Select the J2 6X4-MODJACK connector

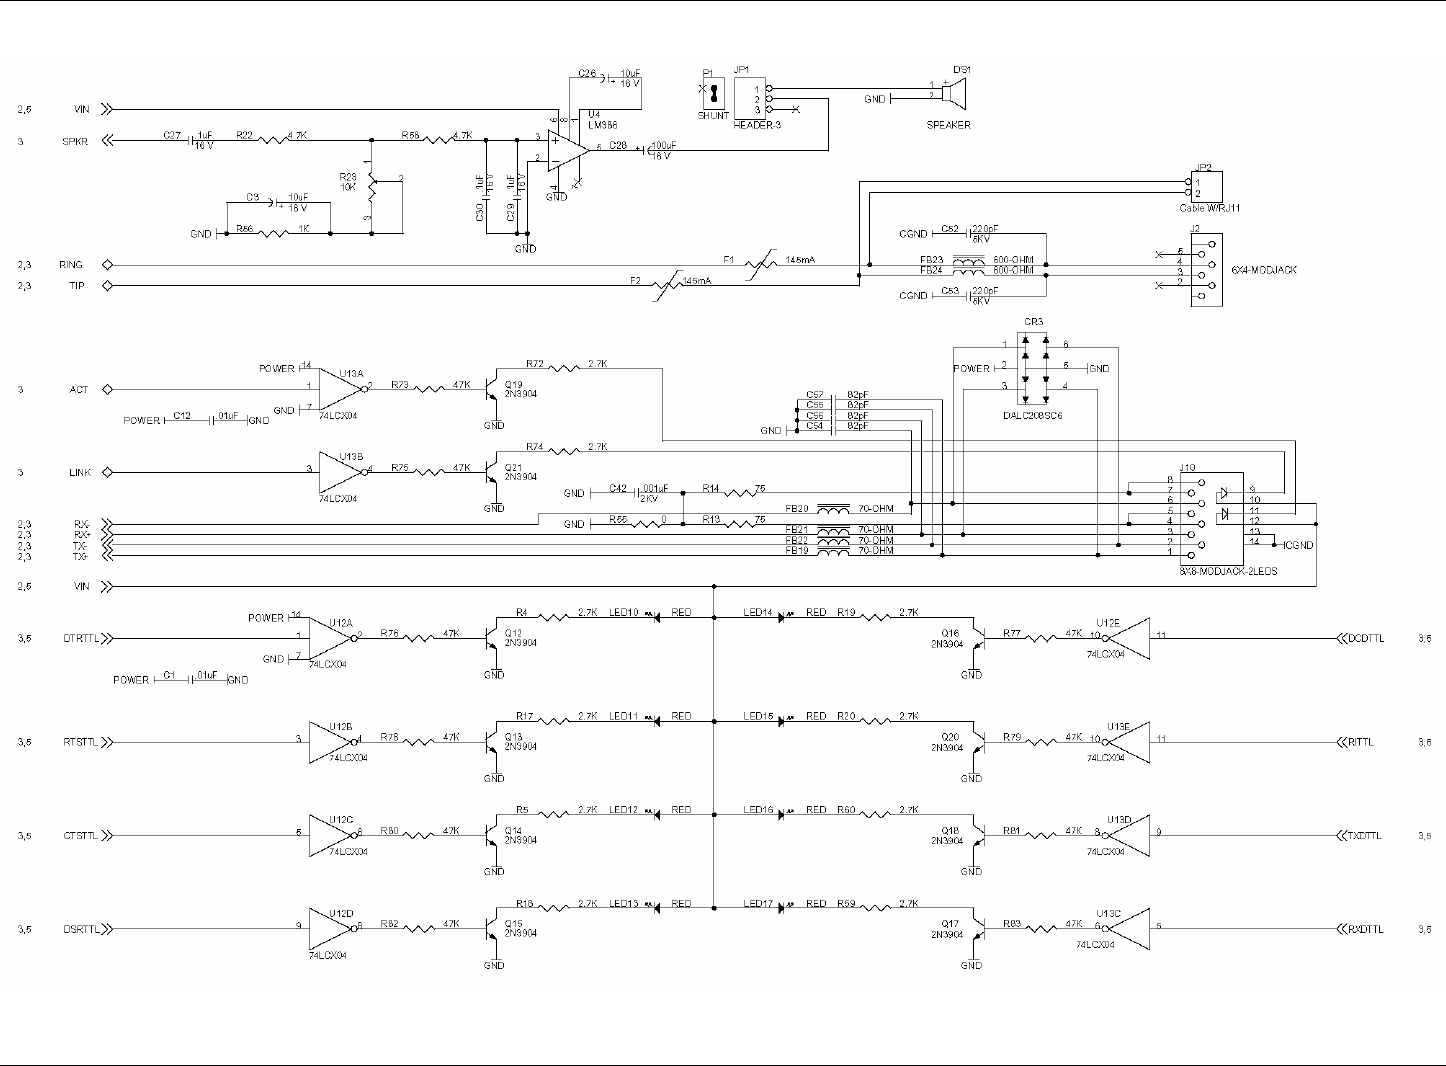pyautogui.click(x=1205, y=270)
